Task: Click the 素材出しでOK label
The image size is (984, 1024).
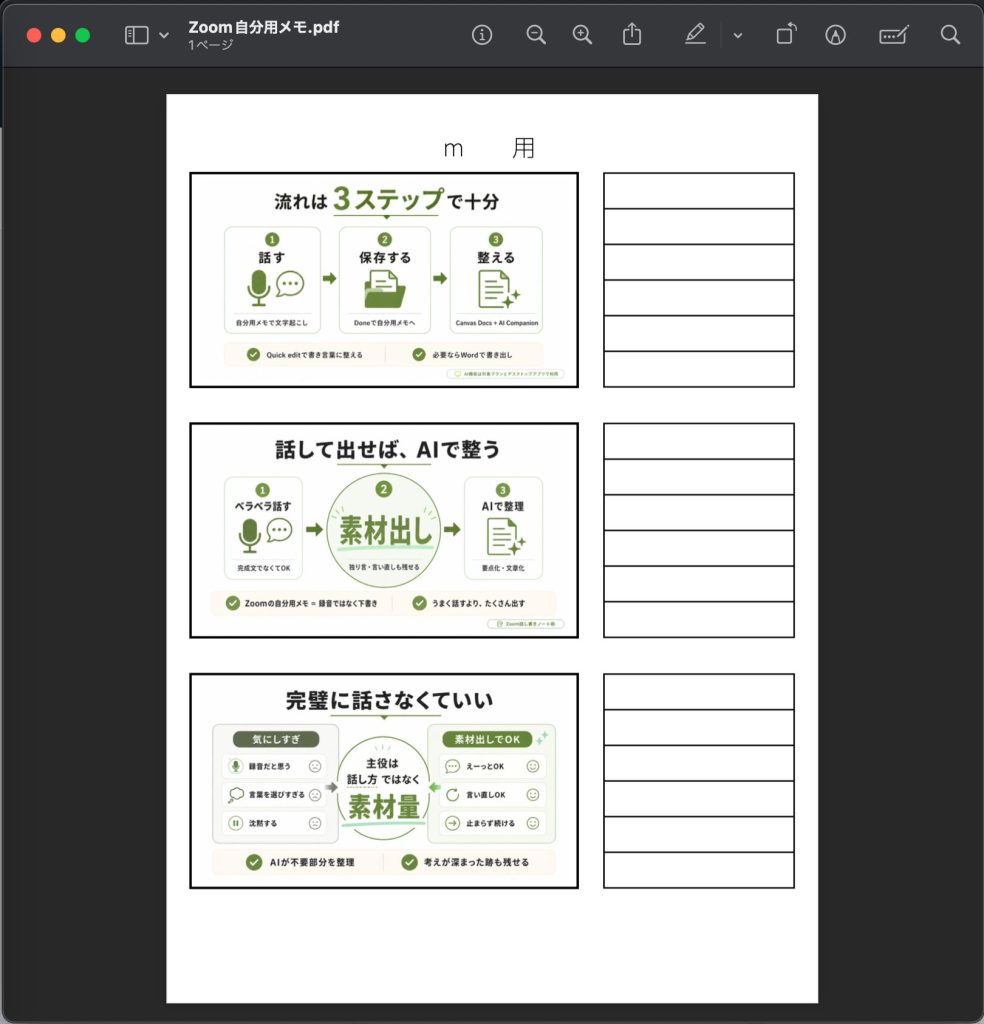Action: [x=487, y=739]
